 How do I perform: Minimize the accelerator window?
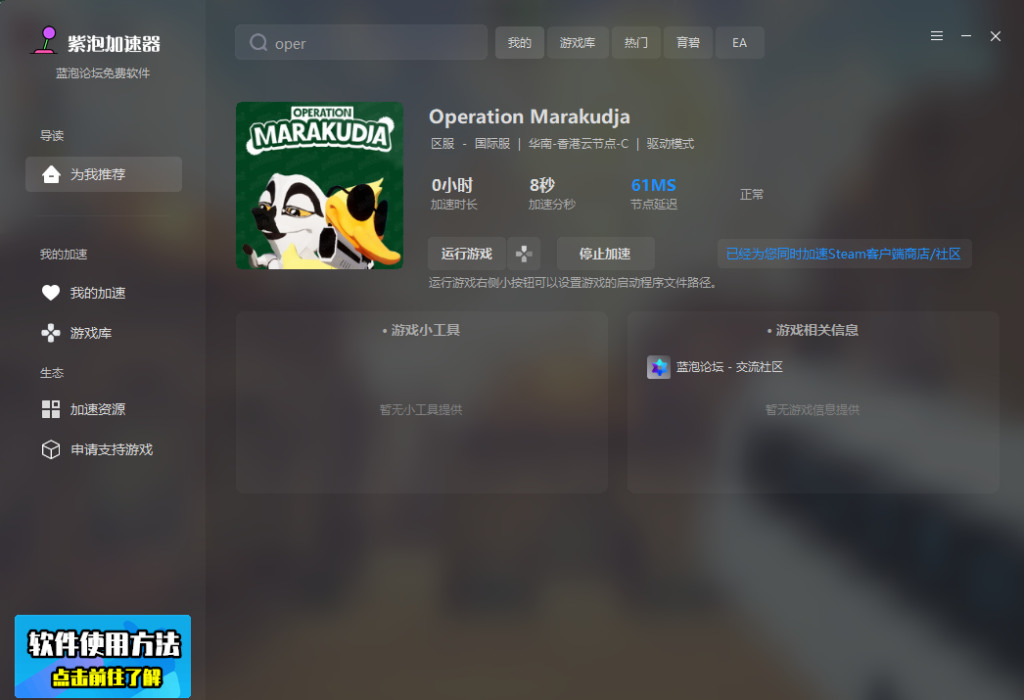966,36
